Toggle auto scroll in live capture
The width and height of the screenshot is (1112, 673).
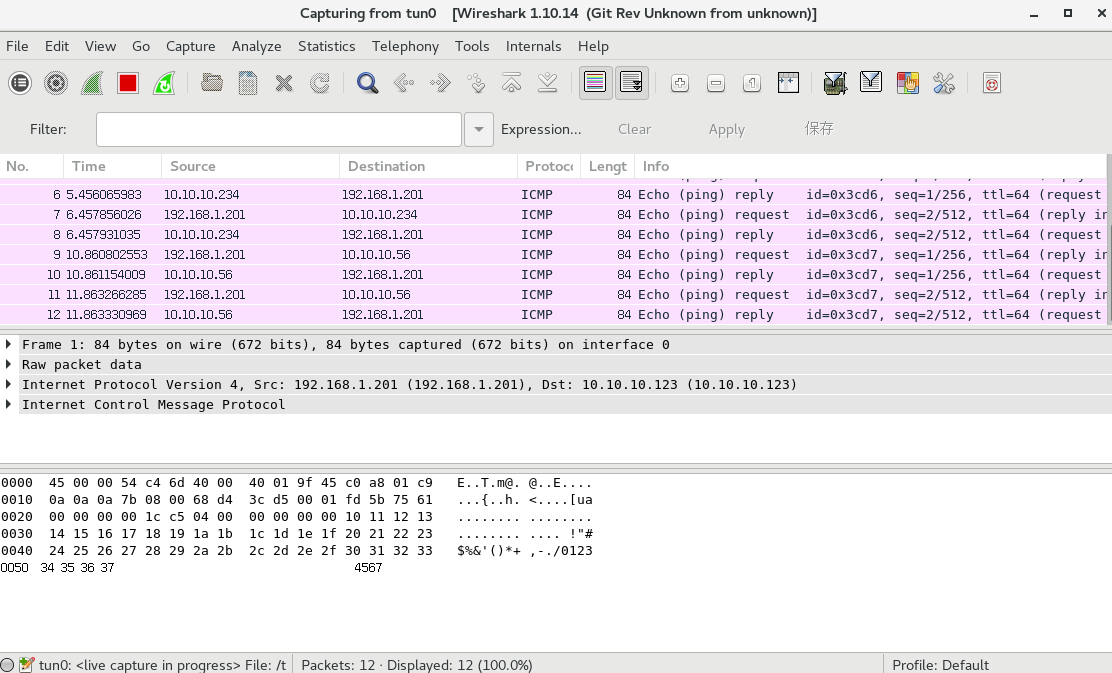631,83
